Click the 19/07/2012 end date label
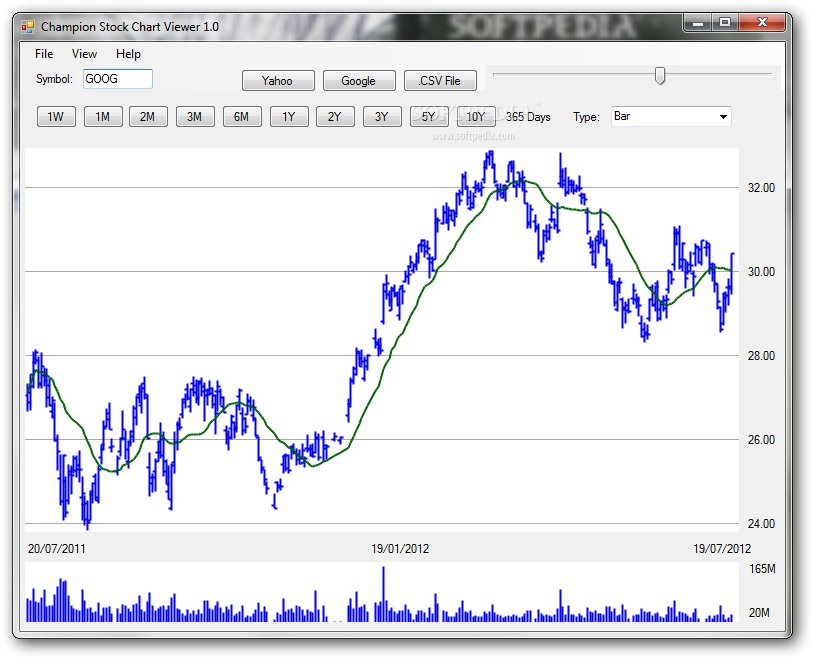813x659 pixels. [x=722, y=549]
